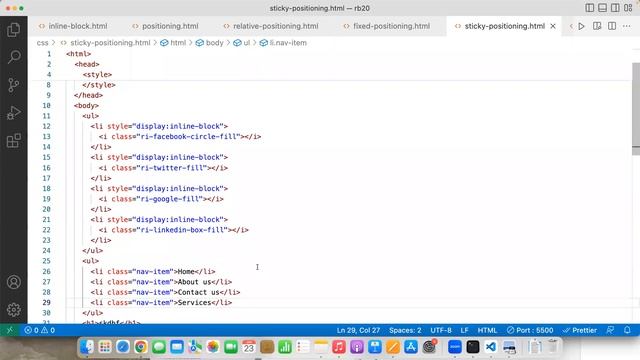Viewport: 640px width, 360px height.
Task: Close the sticky-positioning.html tab
Action: pyautogui.click(x=553, y=26)
